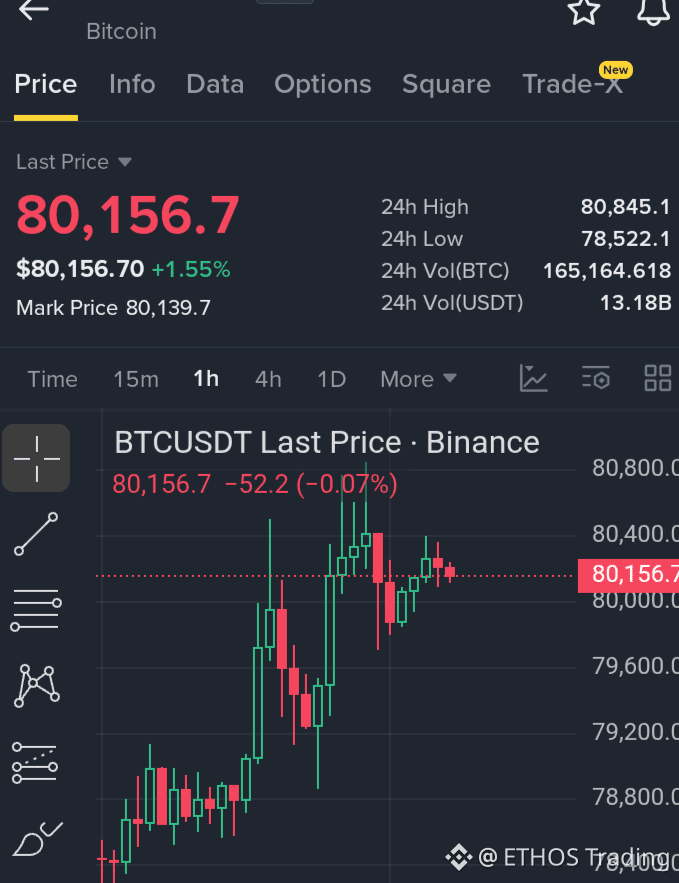The width and height of the screenshot is (679, 883).
Task: Expand the Last Price dropdown
Action: (x=74, y=162)
